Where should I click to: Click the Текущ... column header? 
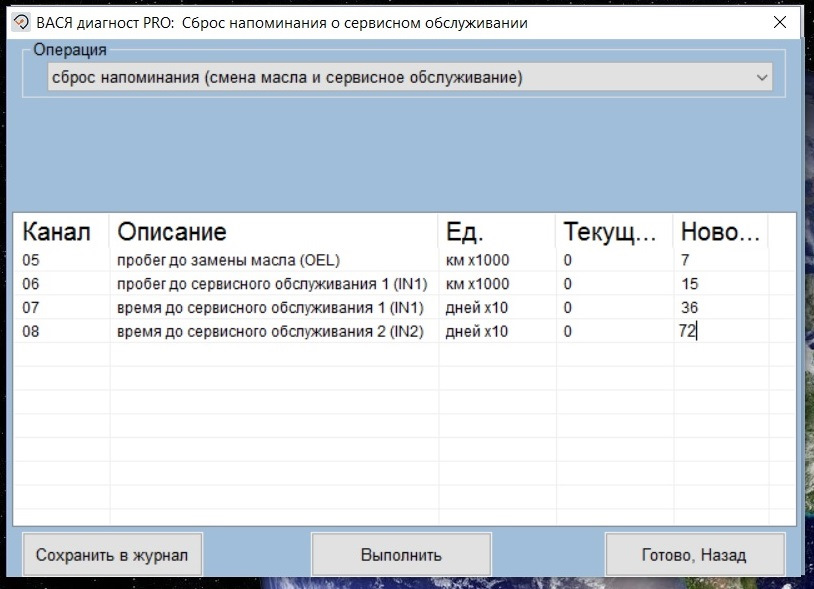coord(615,231)
